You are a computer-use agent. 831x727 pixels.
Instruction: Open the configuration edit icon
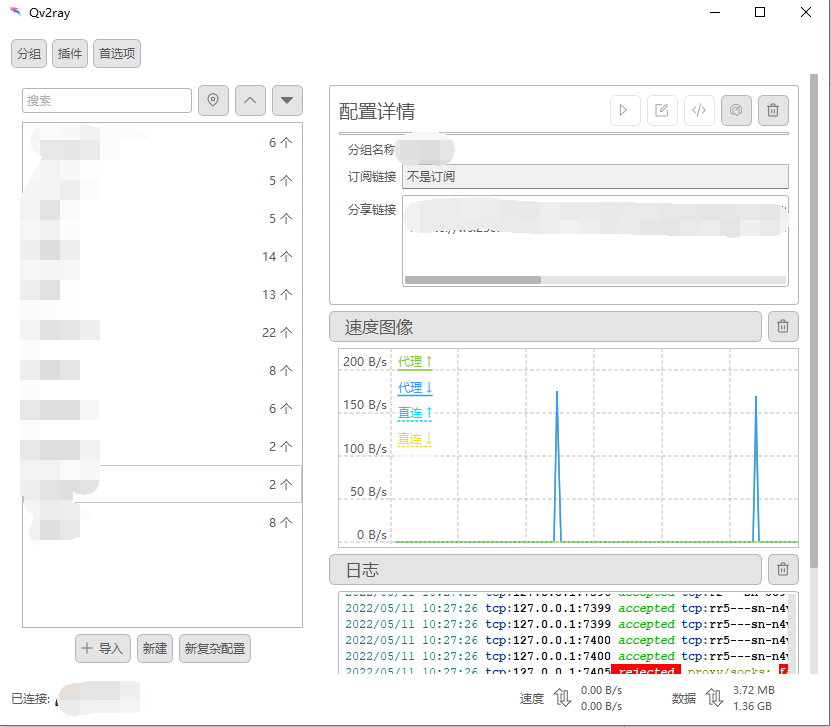tap(662, 110)
